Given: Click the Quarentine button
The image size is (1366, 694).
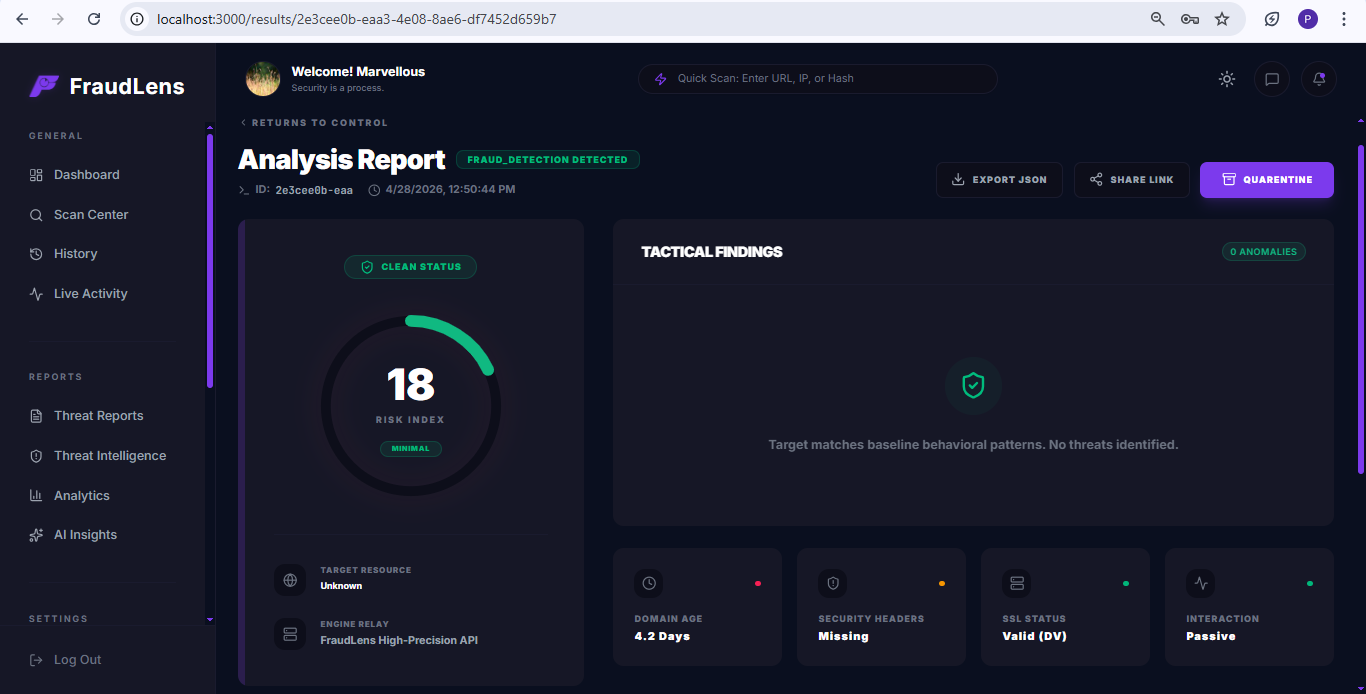Looking at the screenshot, I should (x=1267, y=180).
